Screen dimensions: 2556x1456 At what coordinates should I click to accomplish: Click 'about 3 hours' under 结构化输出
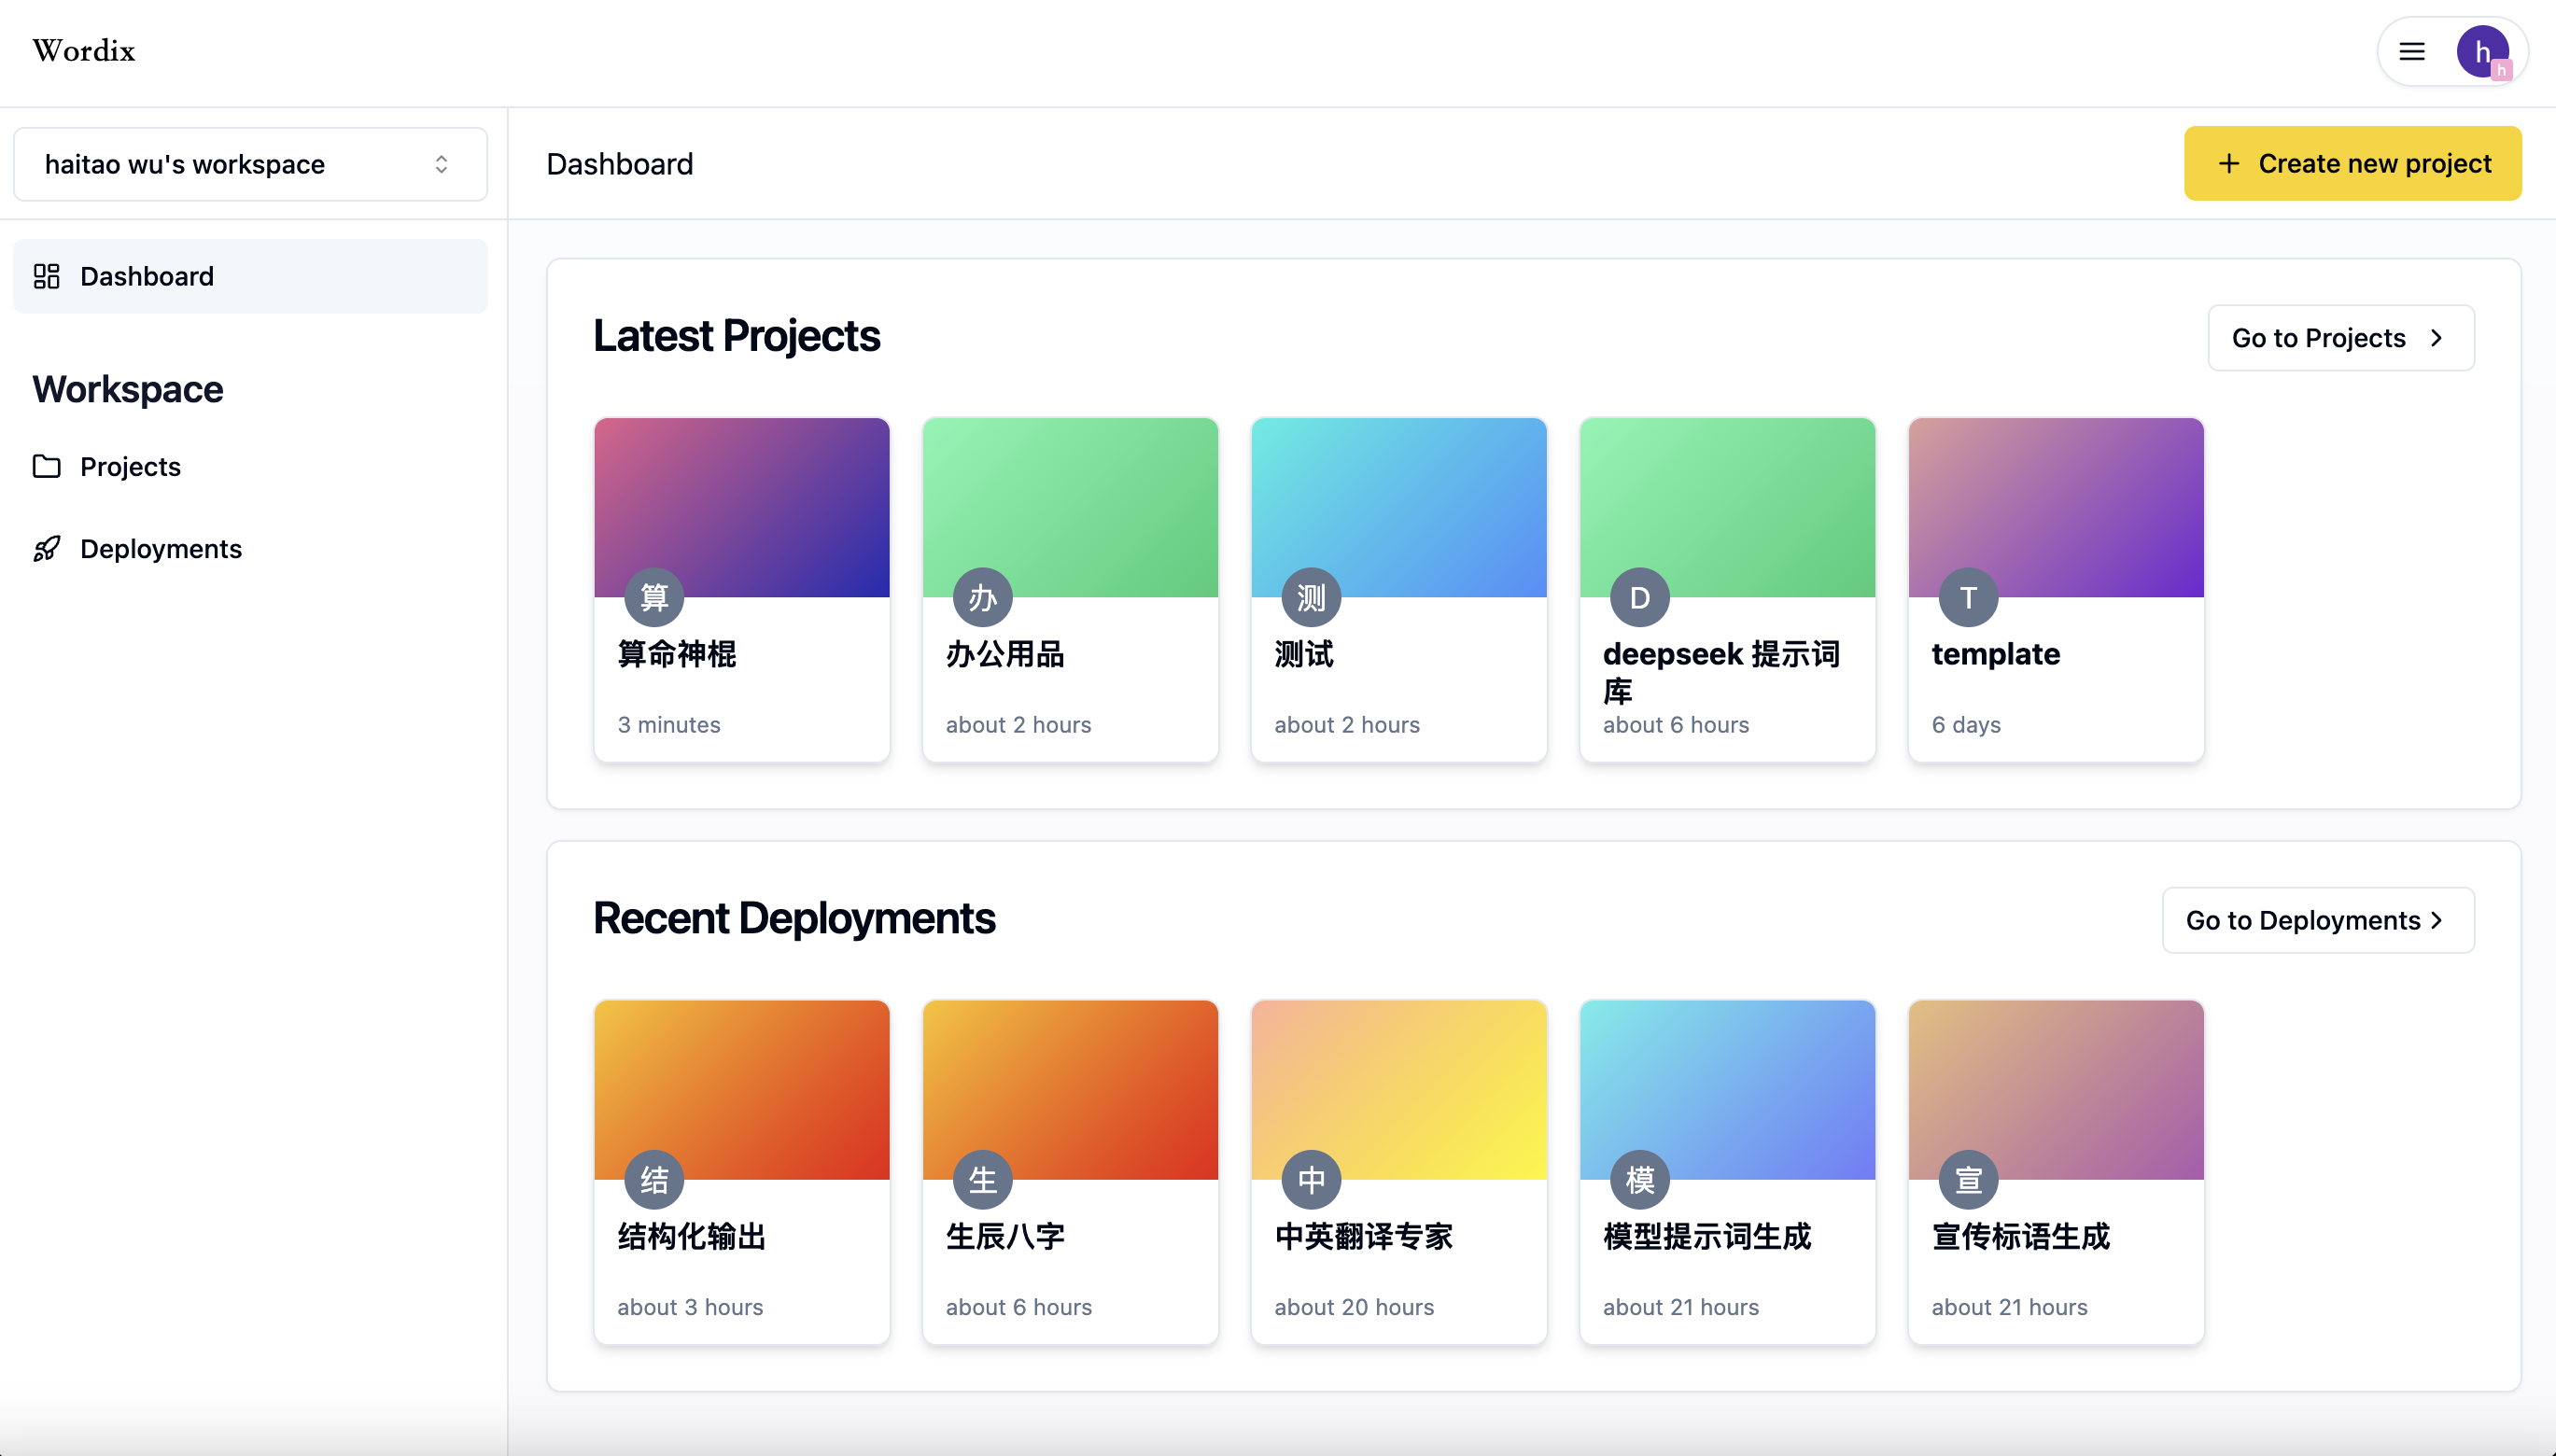pos(690,1307)
